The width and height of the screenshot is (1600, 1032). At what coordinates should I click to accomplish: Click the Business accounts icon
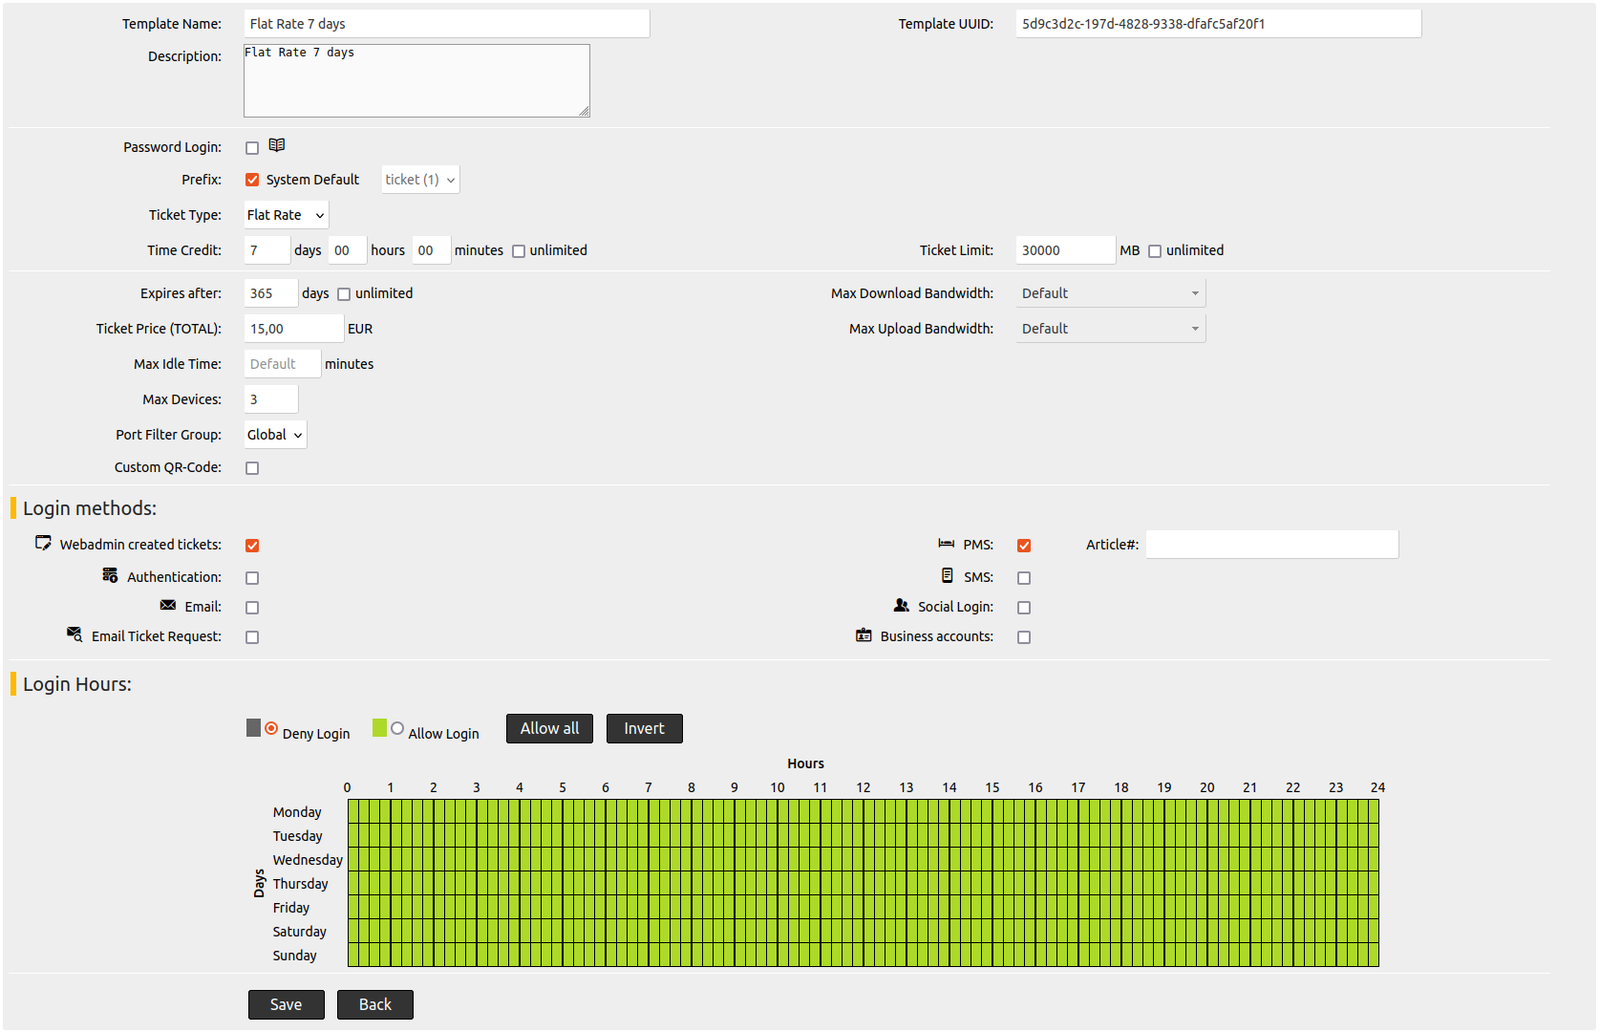864,635
